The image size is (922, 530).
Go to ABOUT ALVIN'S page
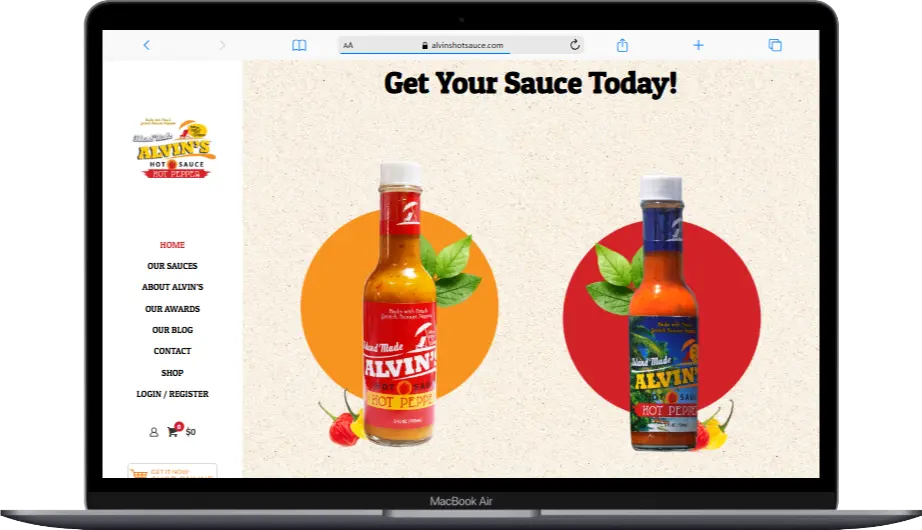click(x=172, y=287)
